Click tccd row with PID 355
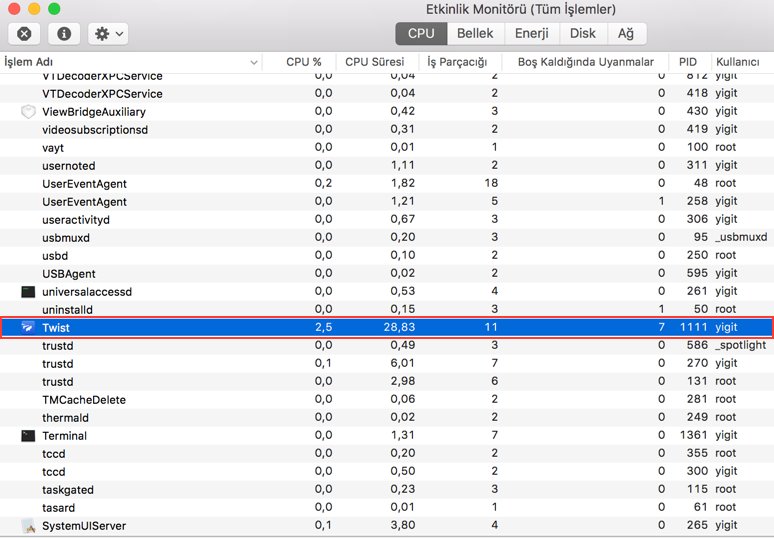Screen dimensions: 774x538 pos(387,454)
